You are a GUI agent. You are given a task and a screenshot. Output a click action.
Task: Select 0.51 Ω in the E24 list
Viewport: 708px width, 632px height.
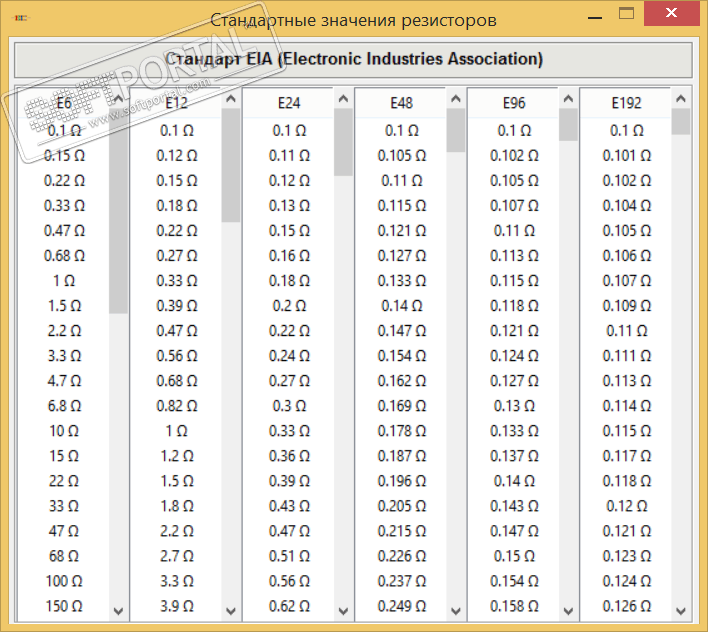289,556
